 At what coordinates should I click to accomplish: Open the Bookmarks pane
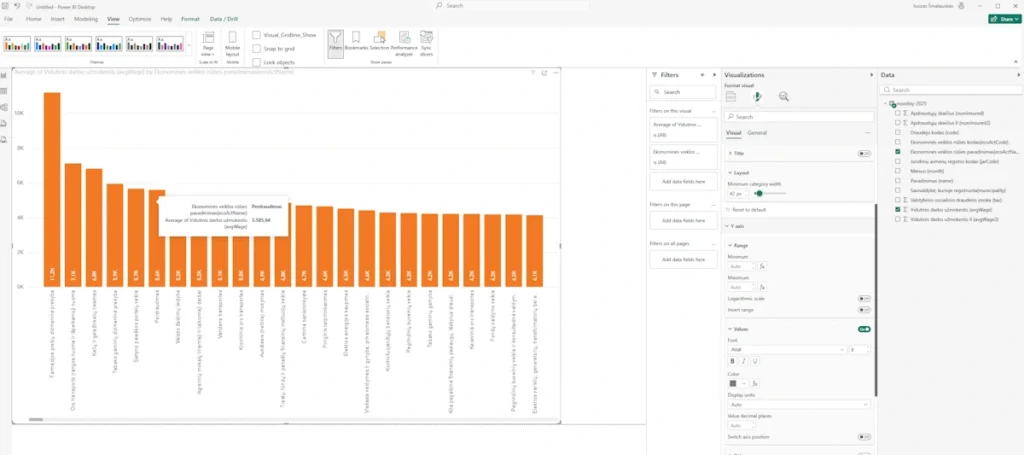coord(356,41)
